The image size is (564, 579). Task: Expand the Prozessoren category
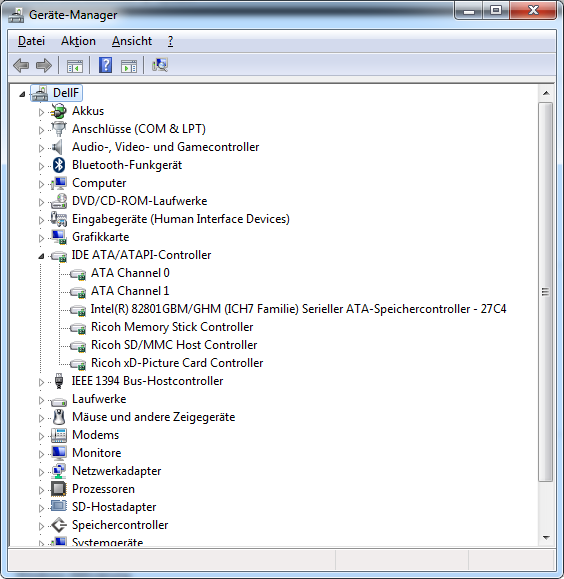click(x=41, y=490)
